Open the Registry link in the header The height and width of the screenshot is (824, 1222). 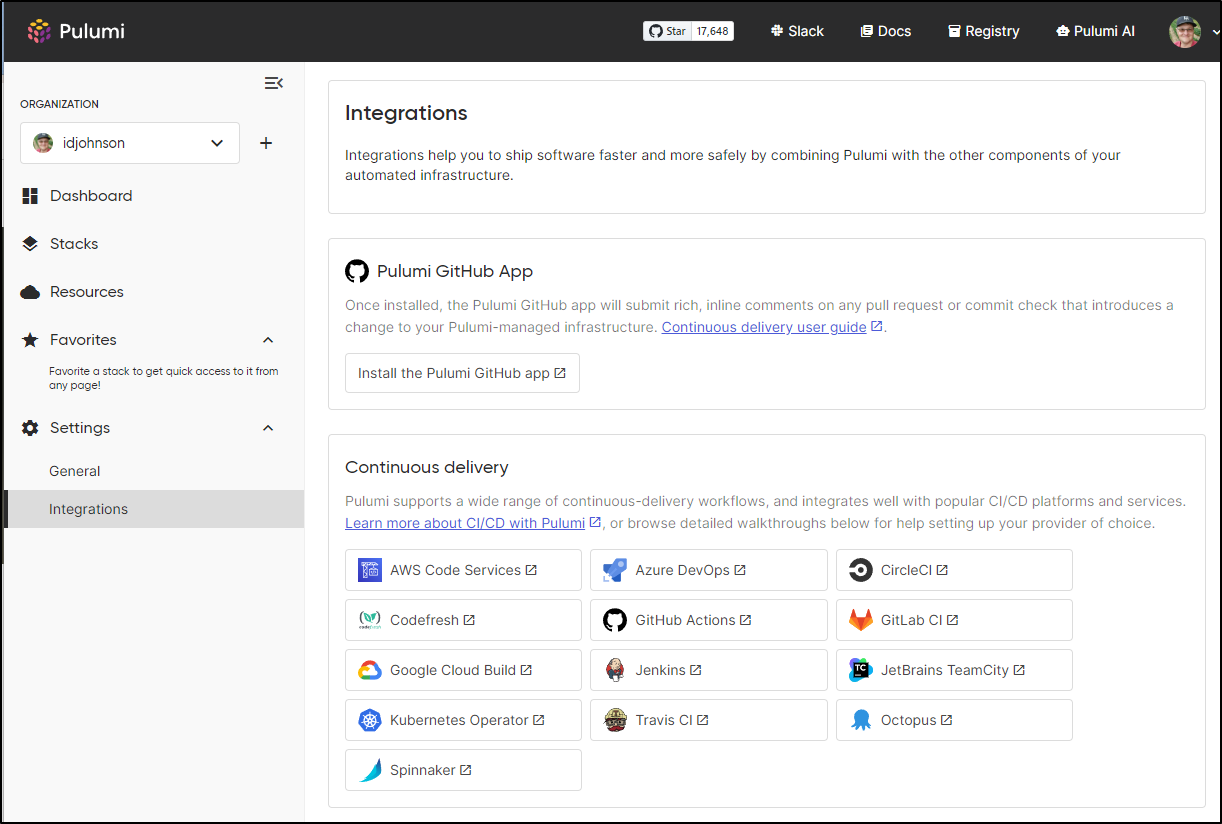(x=983, y=31)
